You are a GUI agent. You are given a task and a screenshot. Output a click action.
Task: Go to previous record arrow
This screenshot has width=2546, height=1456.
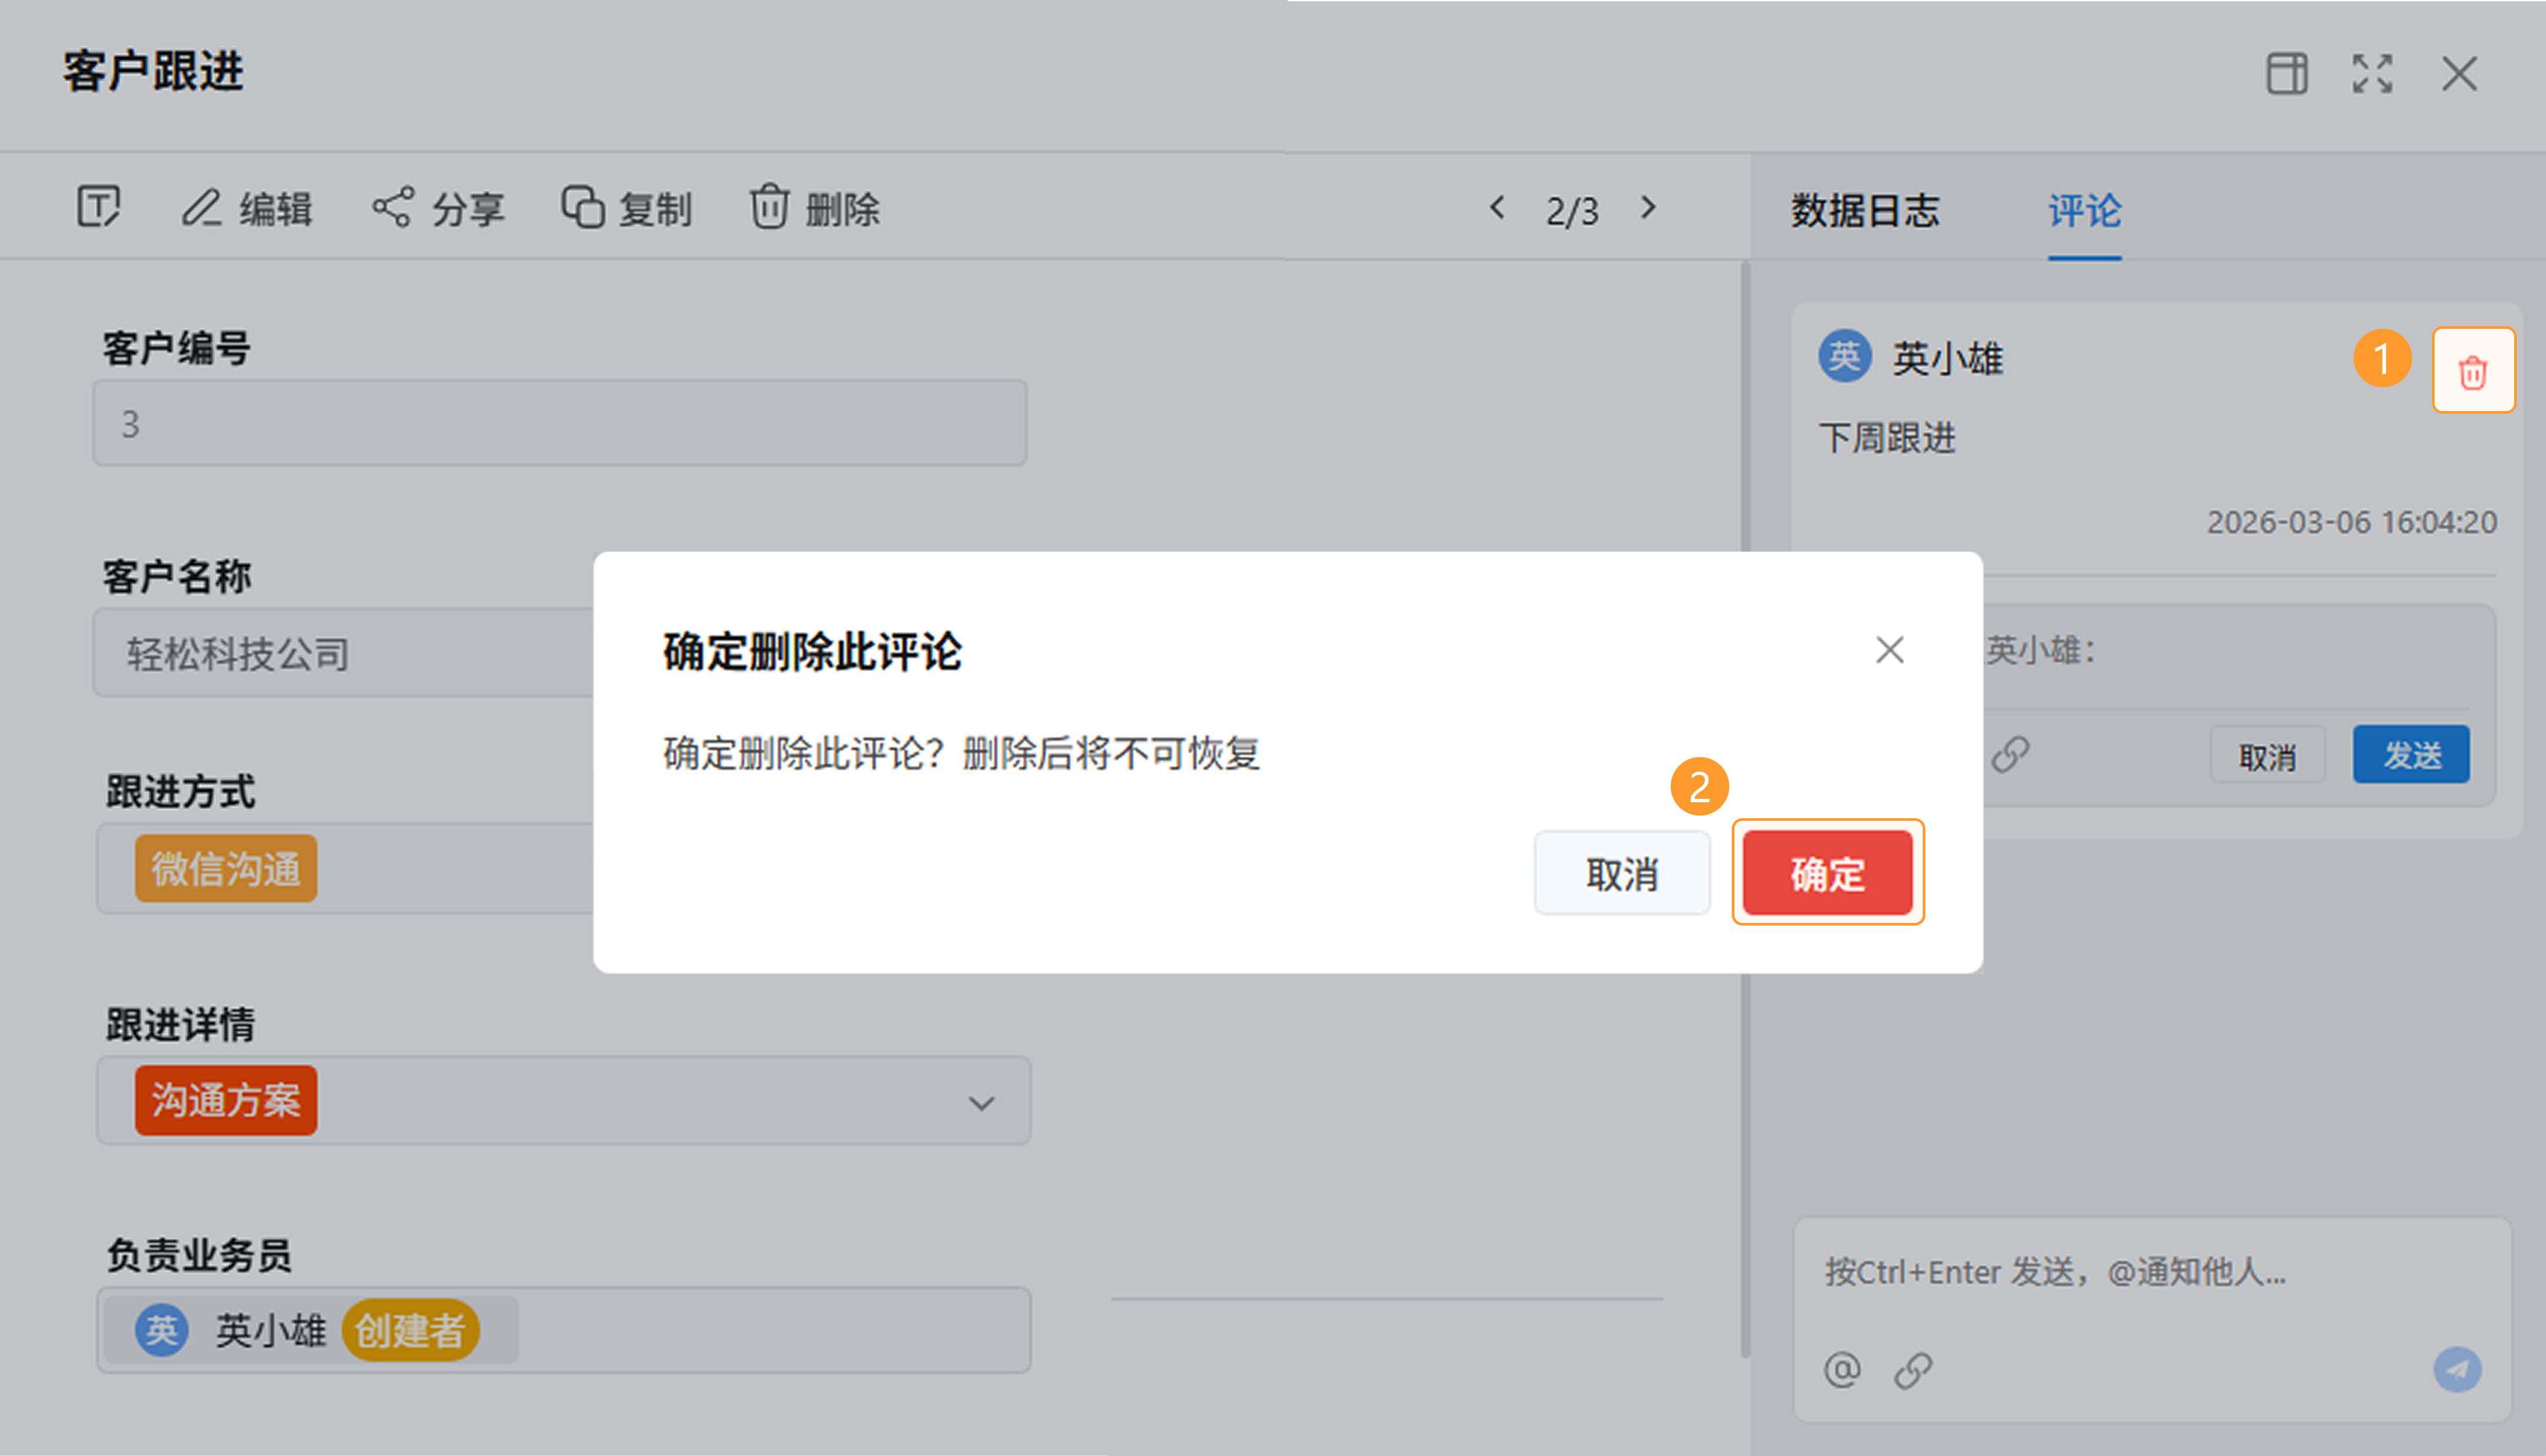pyautogui.click(x=1497, y=208)
